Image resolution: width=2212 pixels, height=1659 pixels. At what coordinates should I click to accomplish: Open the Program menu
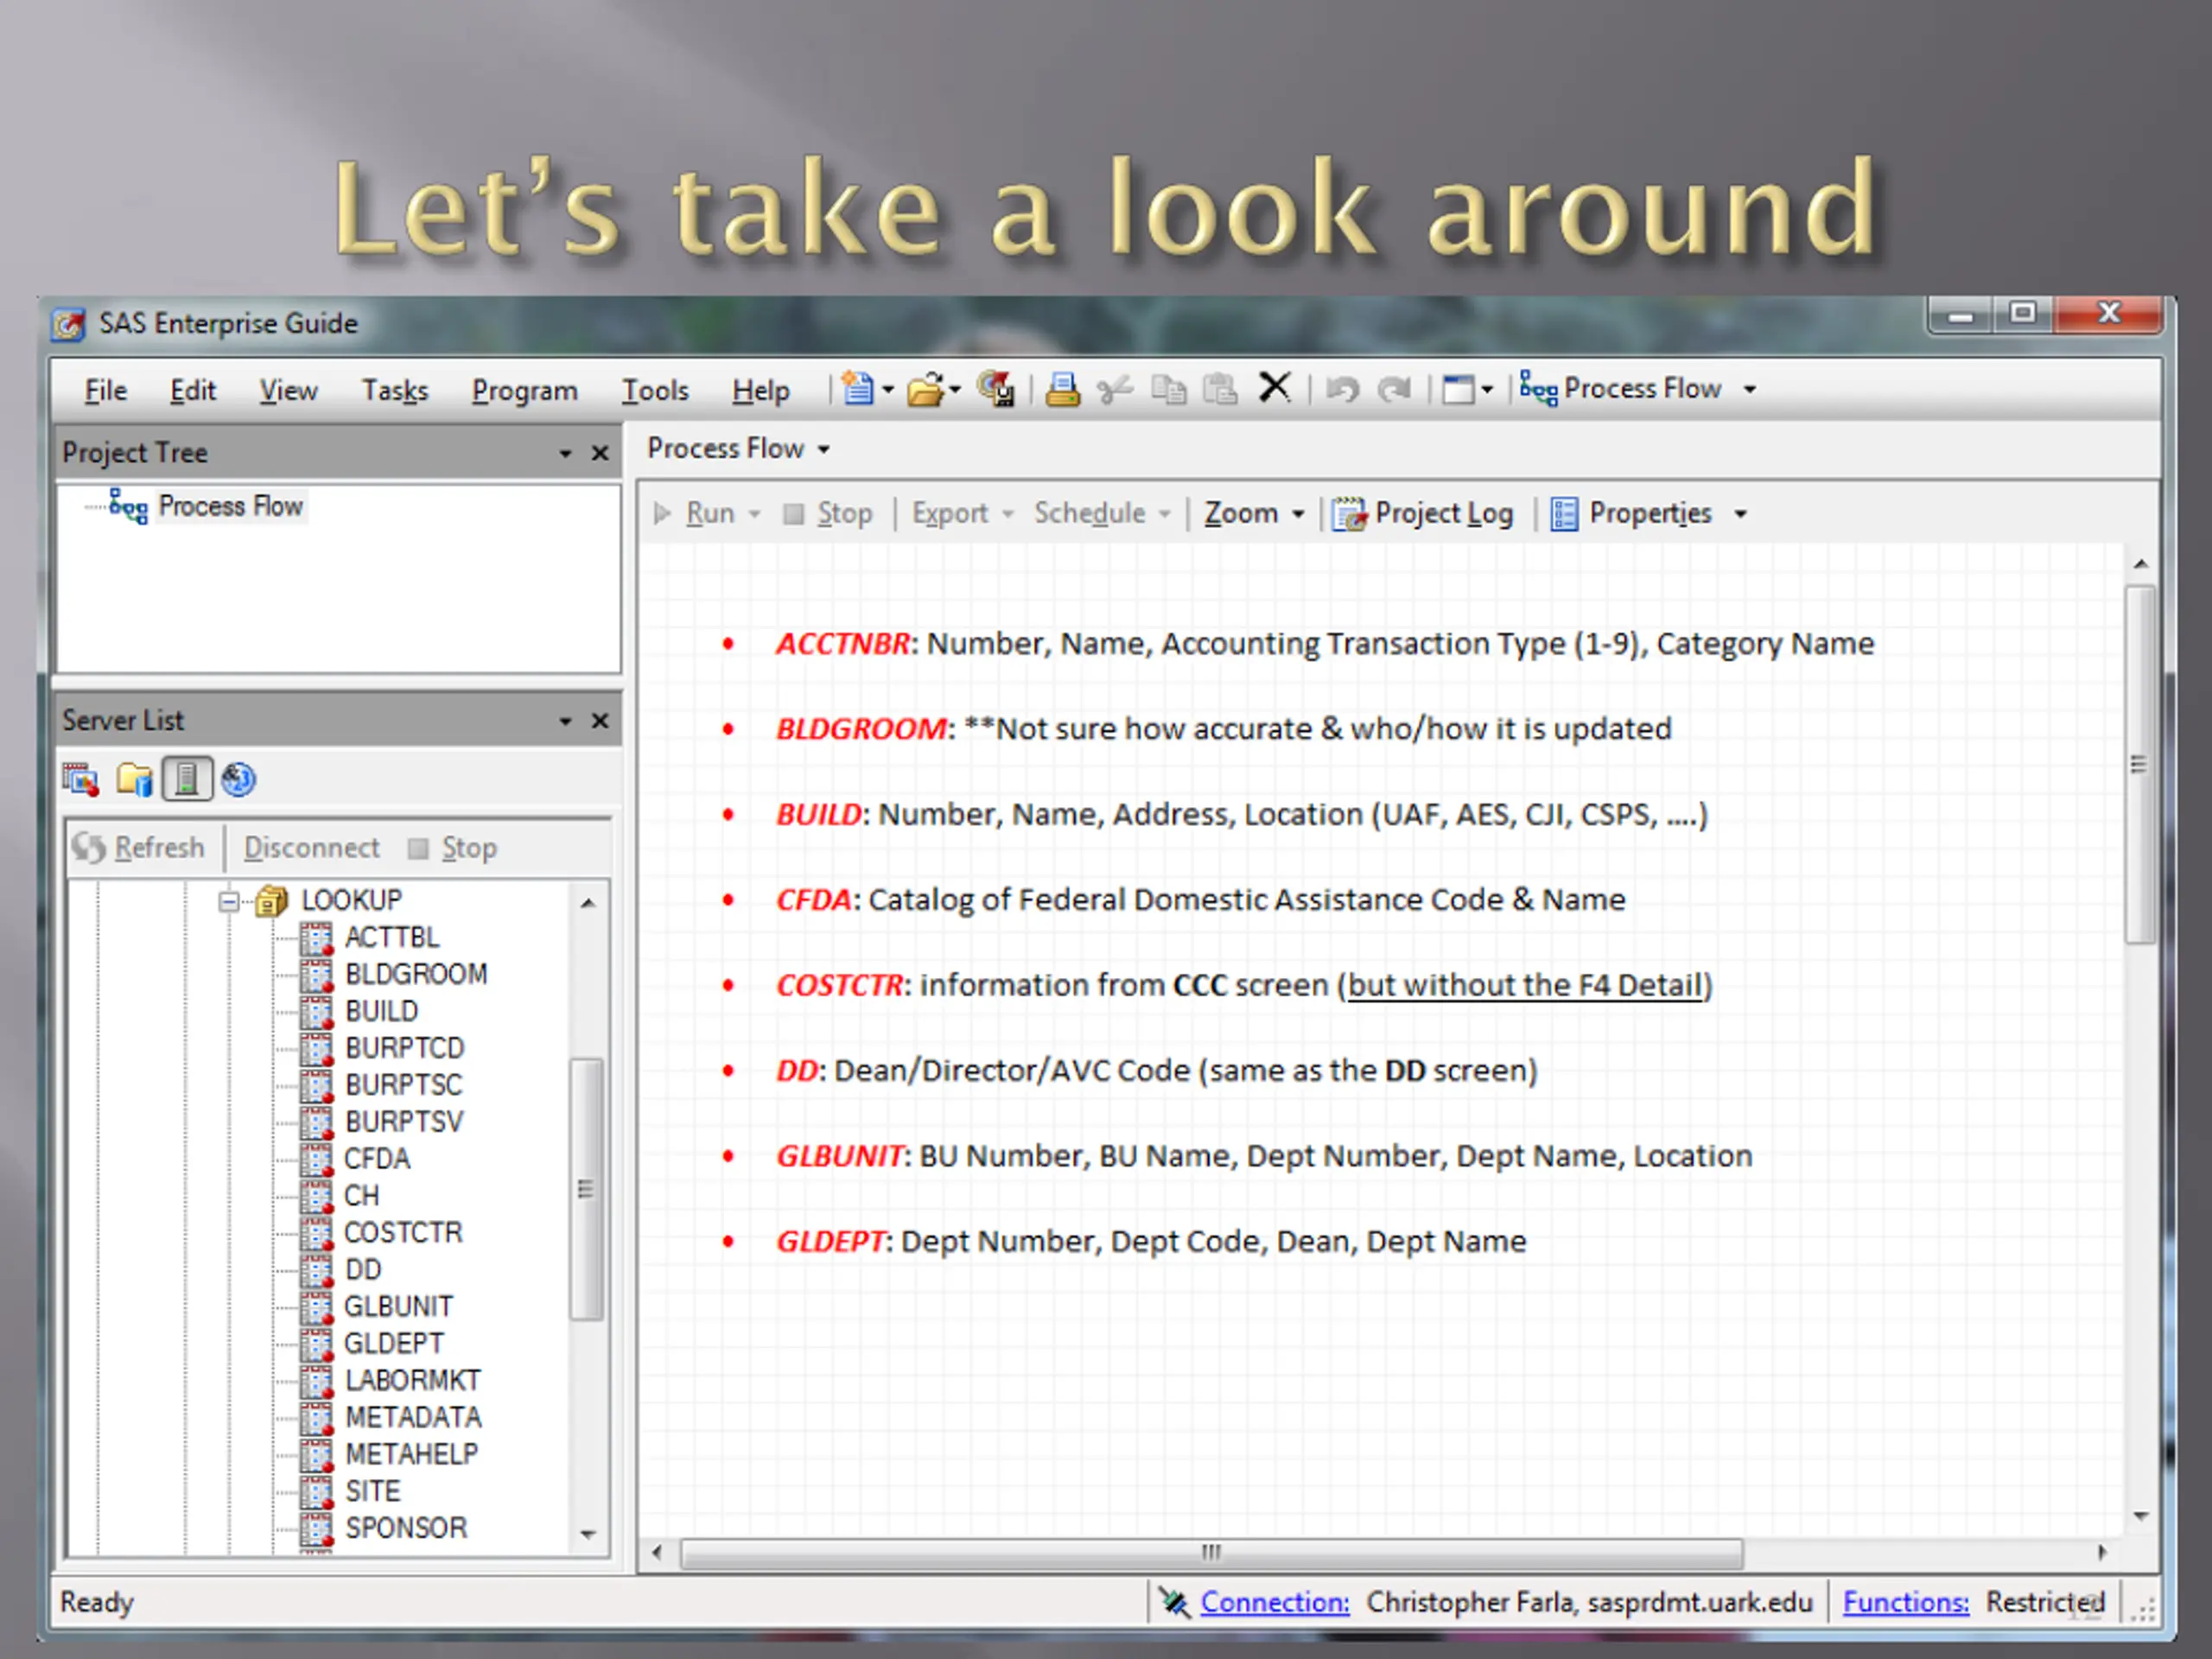click(x=525, y=391)
